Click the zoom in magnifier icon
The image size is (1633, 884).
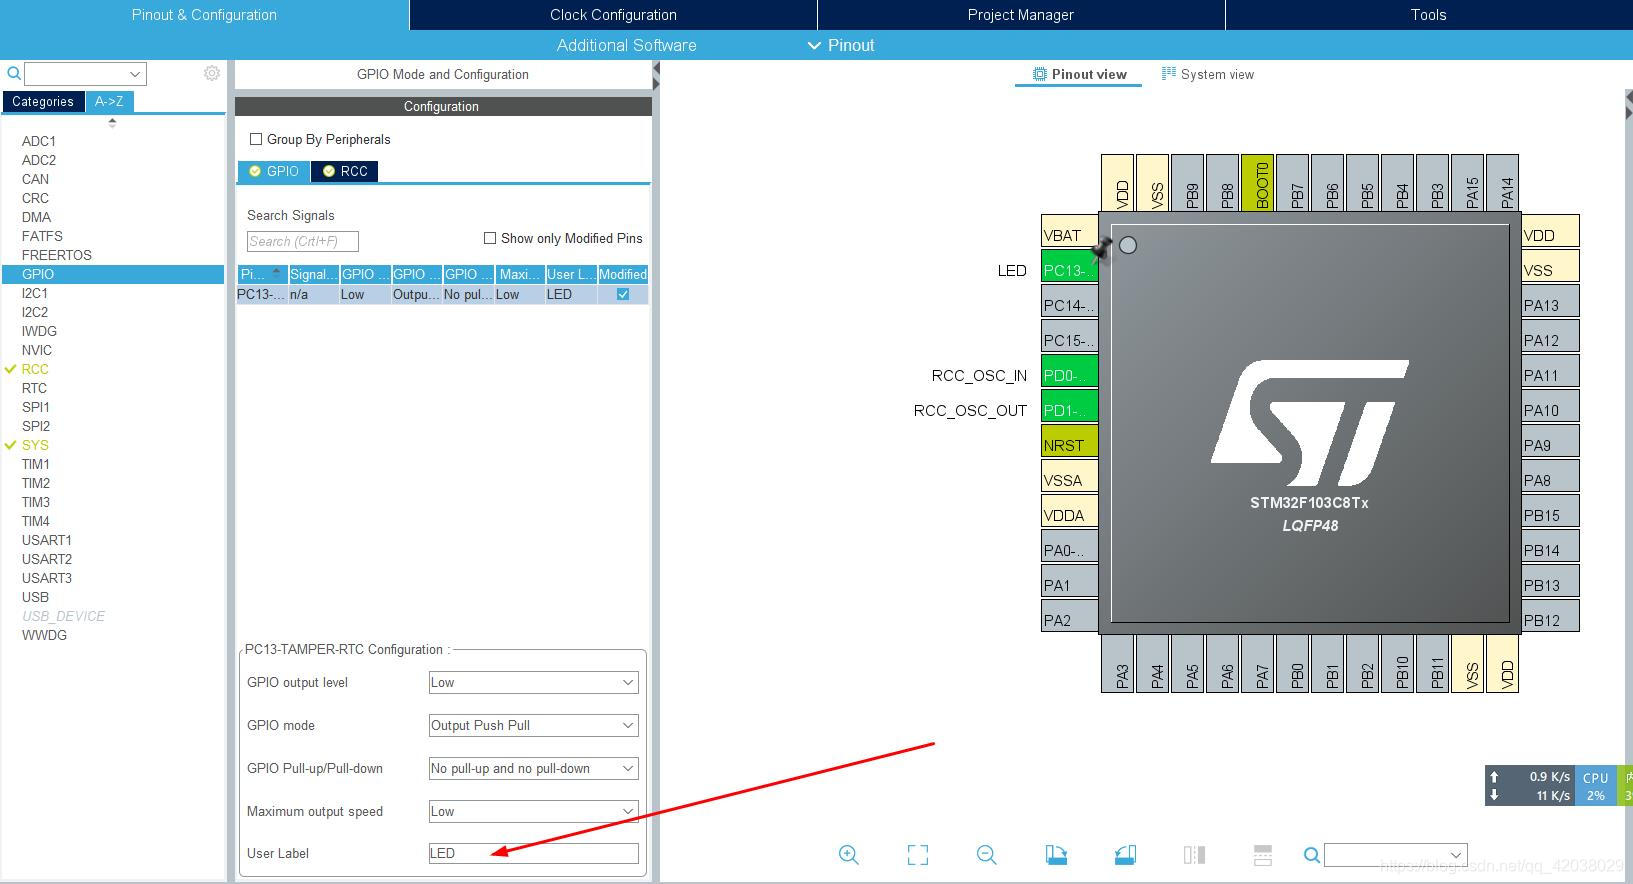tap(849, 855)
